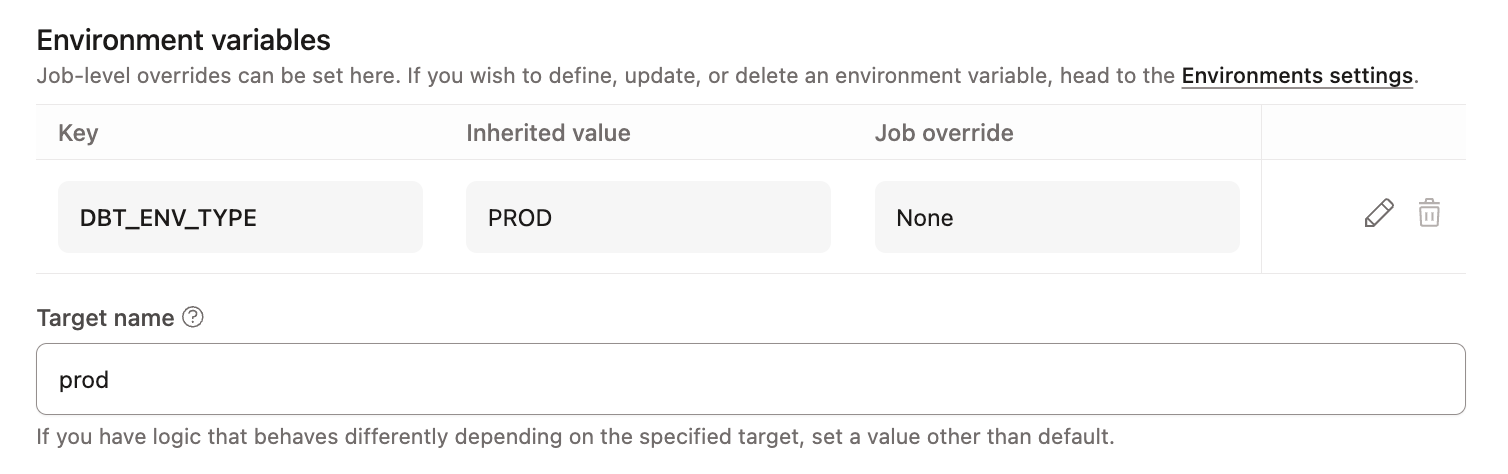Click the Key column header
Screen dimensions: 1508x474
(78, 133)
